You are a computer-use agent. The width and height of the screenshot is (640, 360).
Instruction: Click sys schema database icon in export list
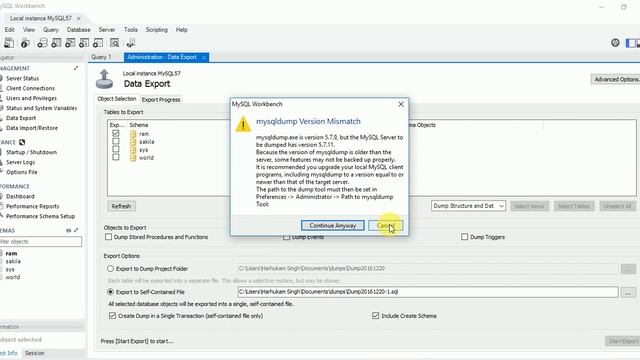click(133, 150)
